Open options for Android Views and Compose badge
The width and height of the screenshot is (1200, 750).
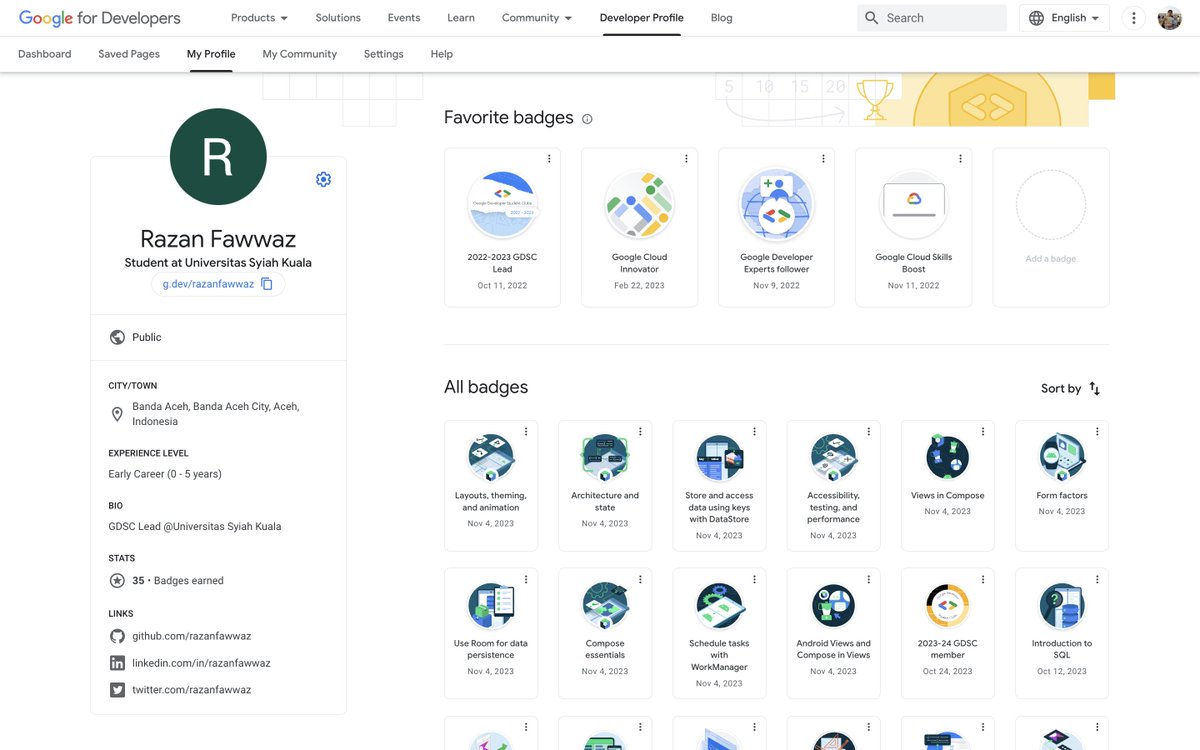tap(868, 580)
